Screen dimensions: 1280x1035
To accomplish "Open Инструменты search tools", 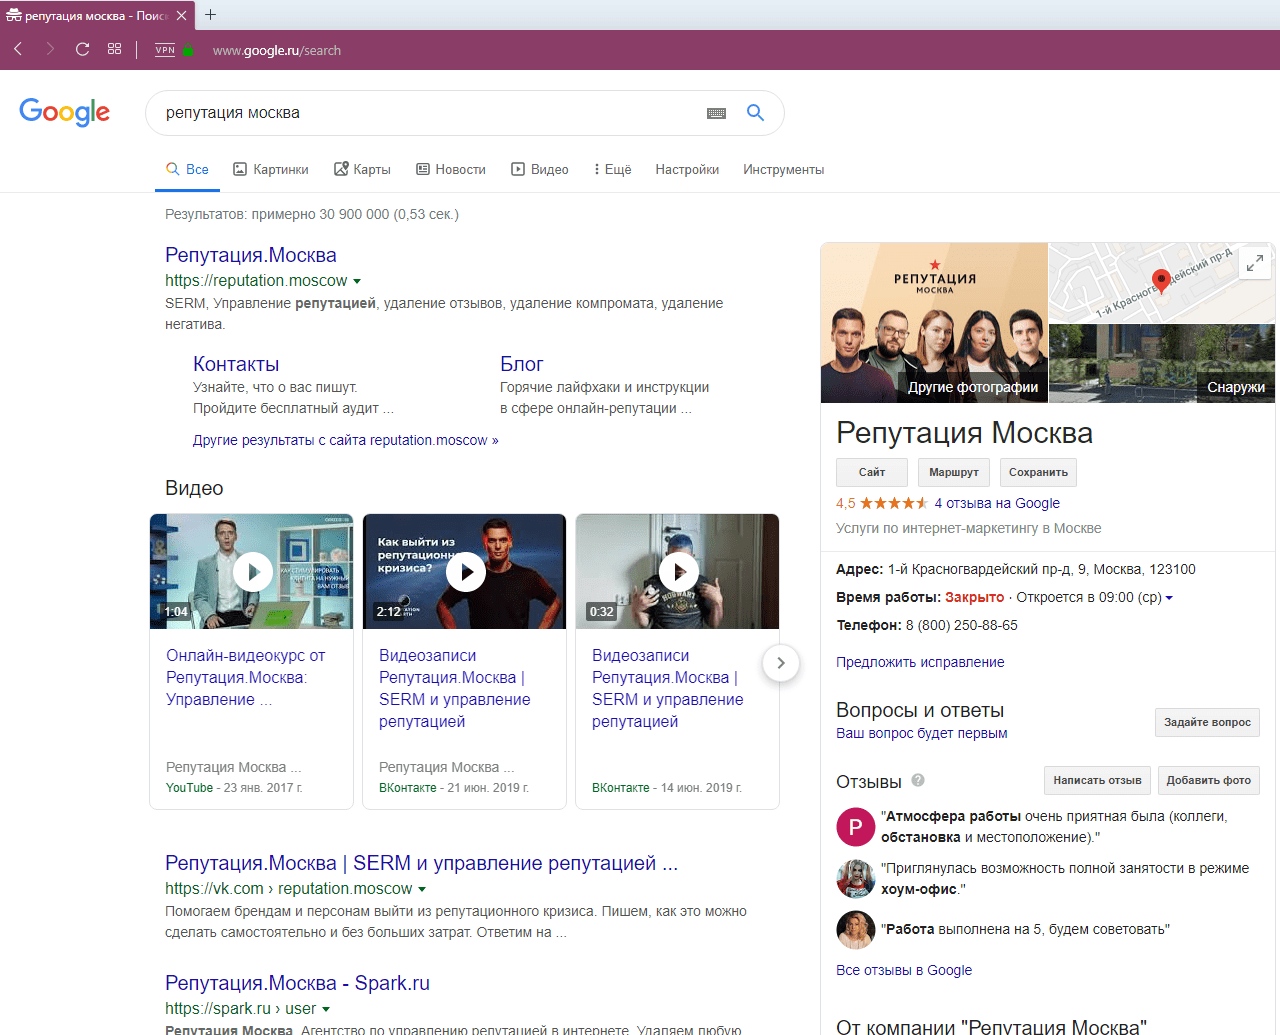I will pos(783,169).
